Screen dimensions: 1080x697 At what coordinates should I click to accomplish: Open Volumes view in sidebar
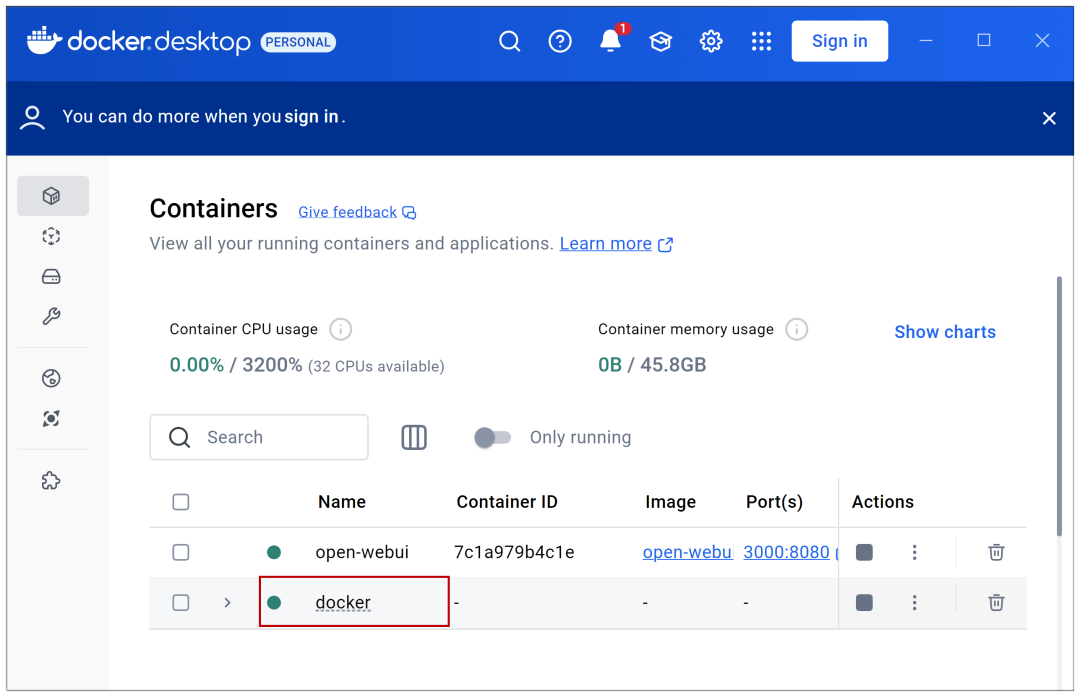[x=51, y=277]
